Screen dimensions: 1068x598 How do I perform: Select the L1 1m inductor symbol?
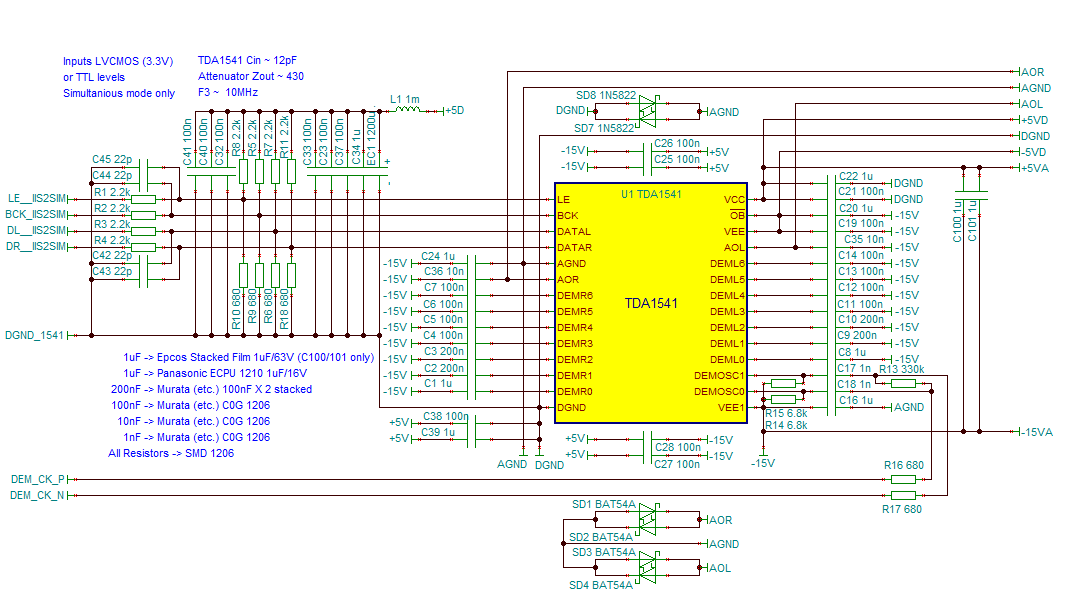tap(407, 108)
